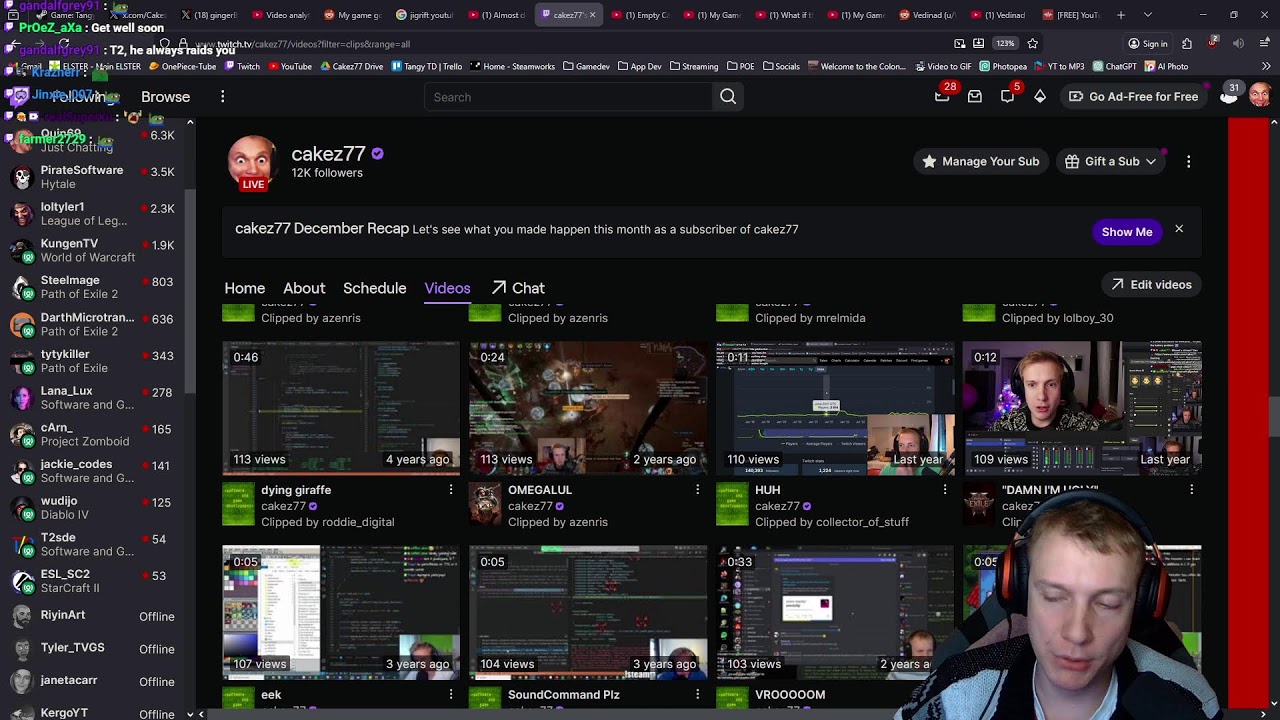Click the Browse link
Viewport: 1280px width, 720px height.
[165, 97]
